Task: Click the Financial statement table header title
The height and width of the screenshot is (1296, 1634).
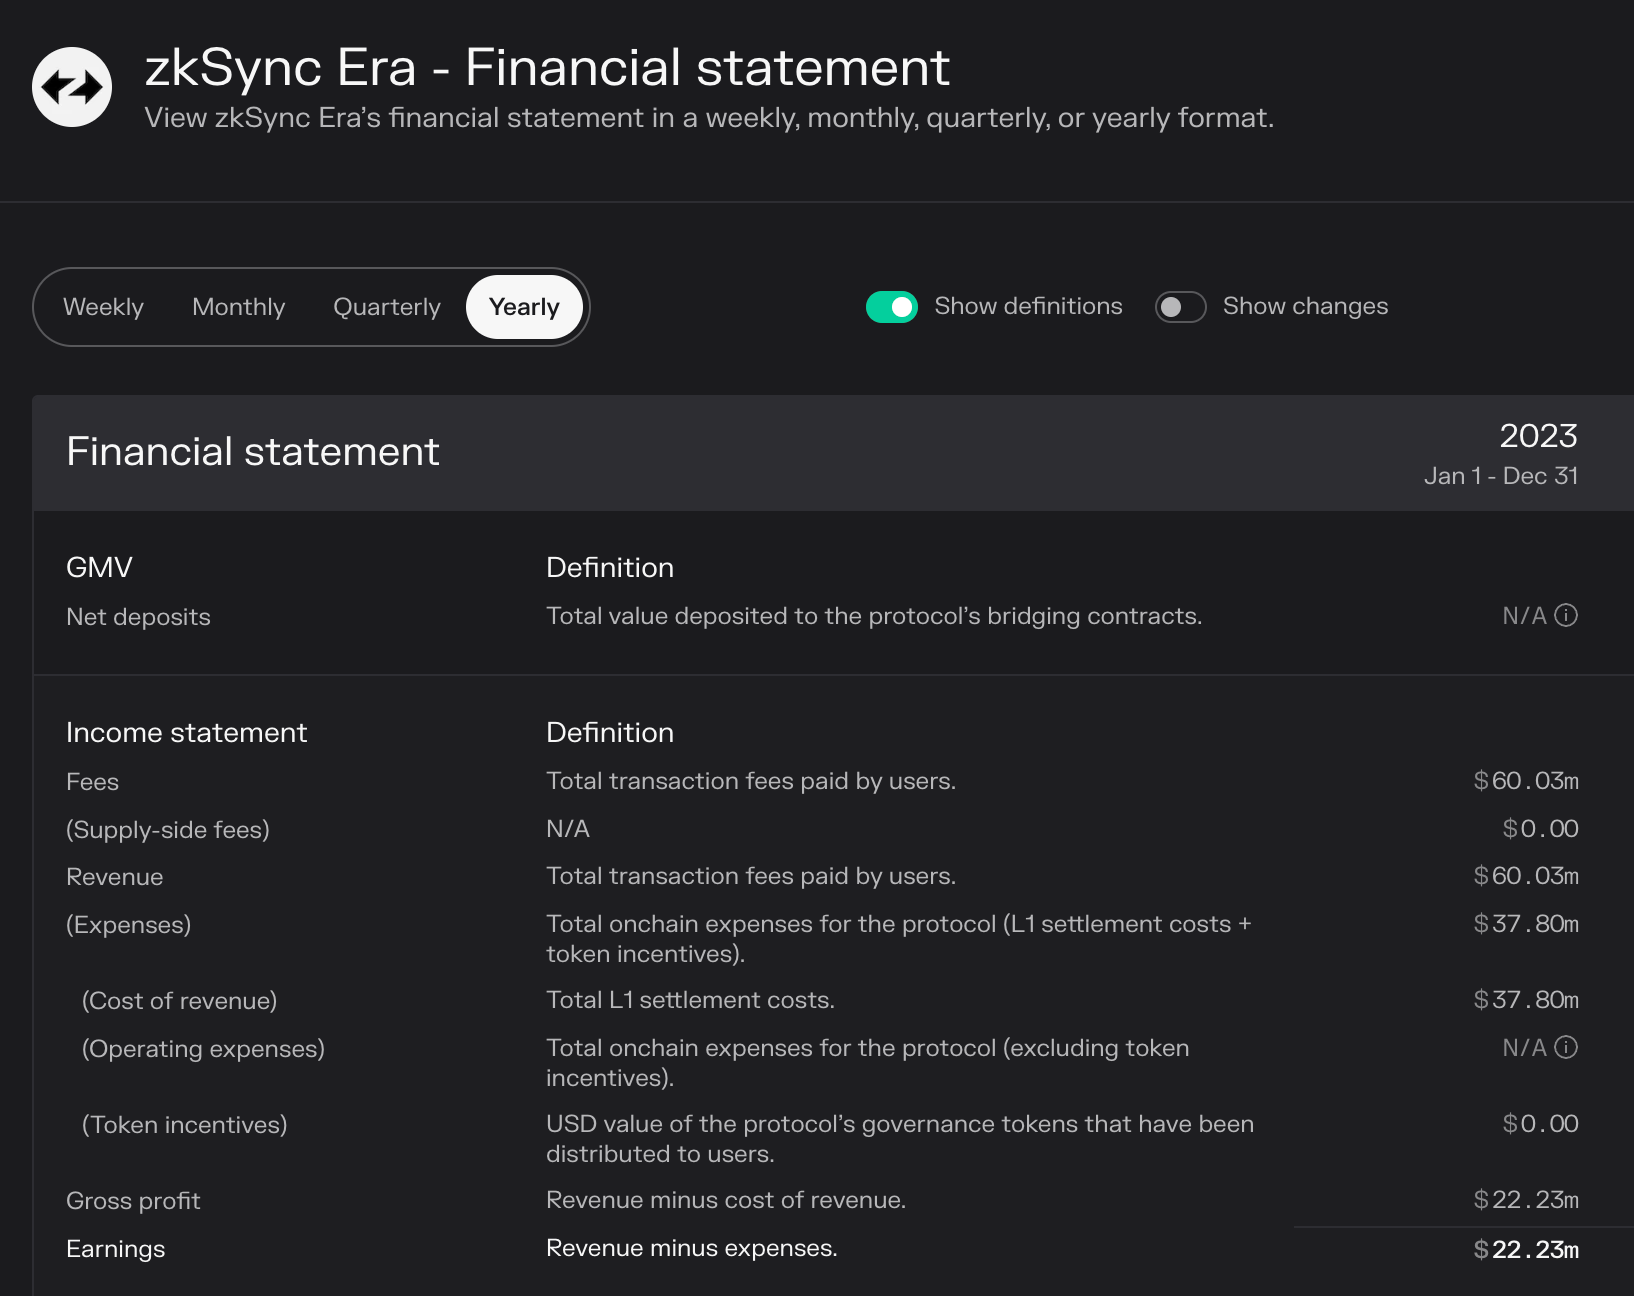Action: click(x=253, y=452)
